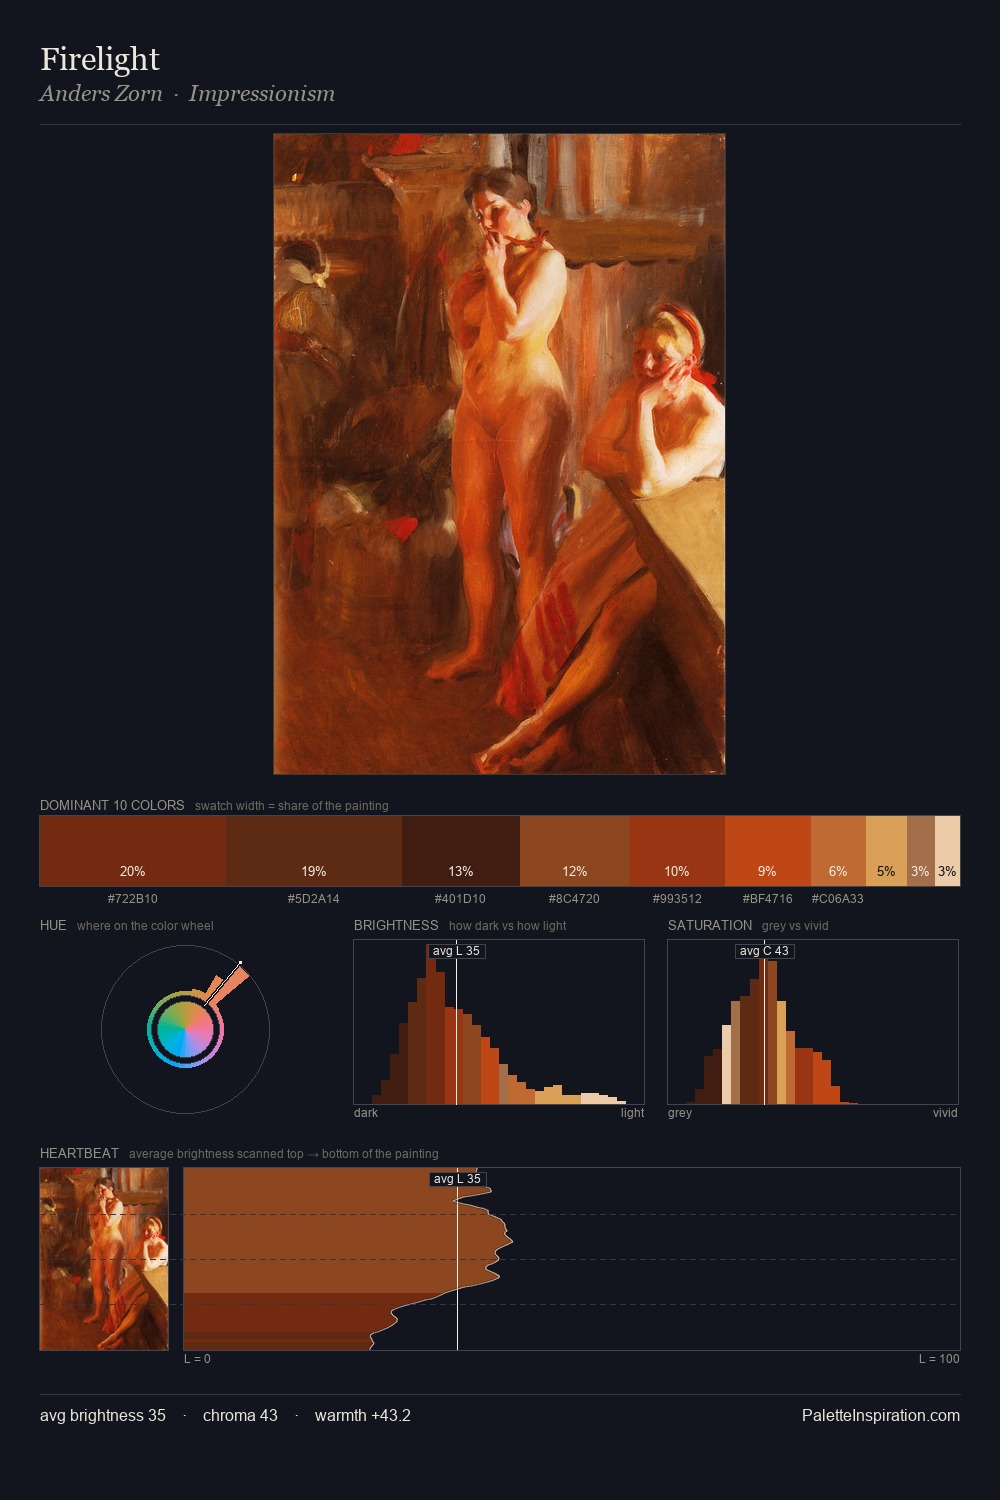This screenshot has width=1000, height=1500.
Task: Click the 'BRIGHTNESS' section heading
Action: pos(396,925)
